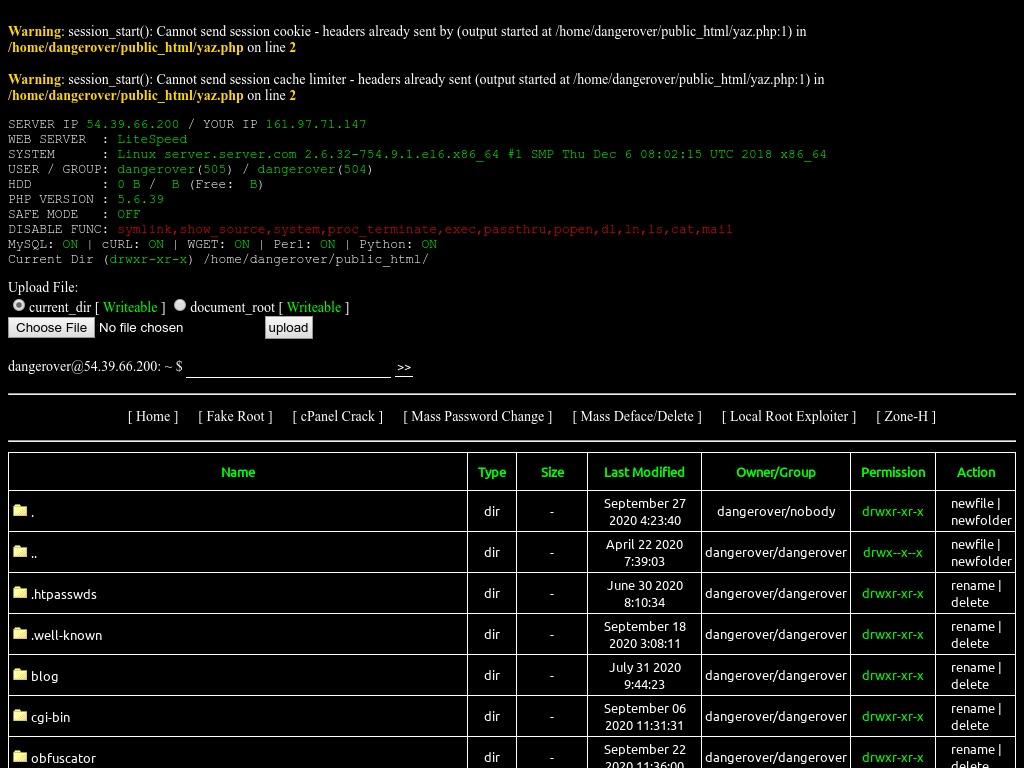This screenshot has height=768, width=1024.
Task: Click the folder icon beside obfuscator
Action: tap(20, 757)
